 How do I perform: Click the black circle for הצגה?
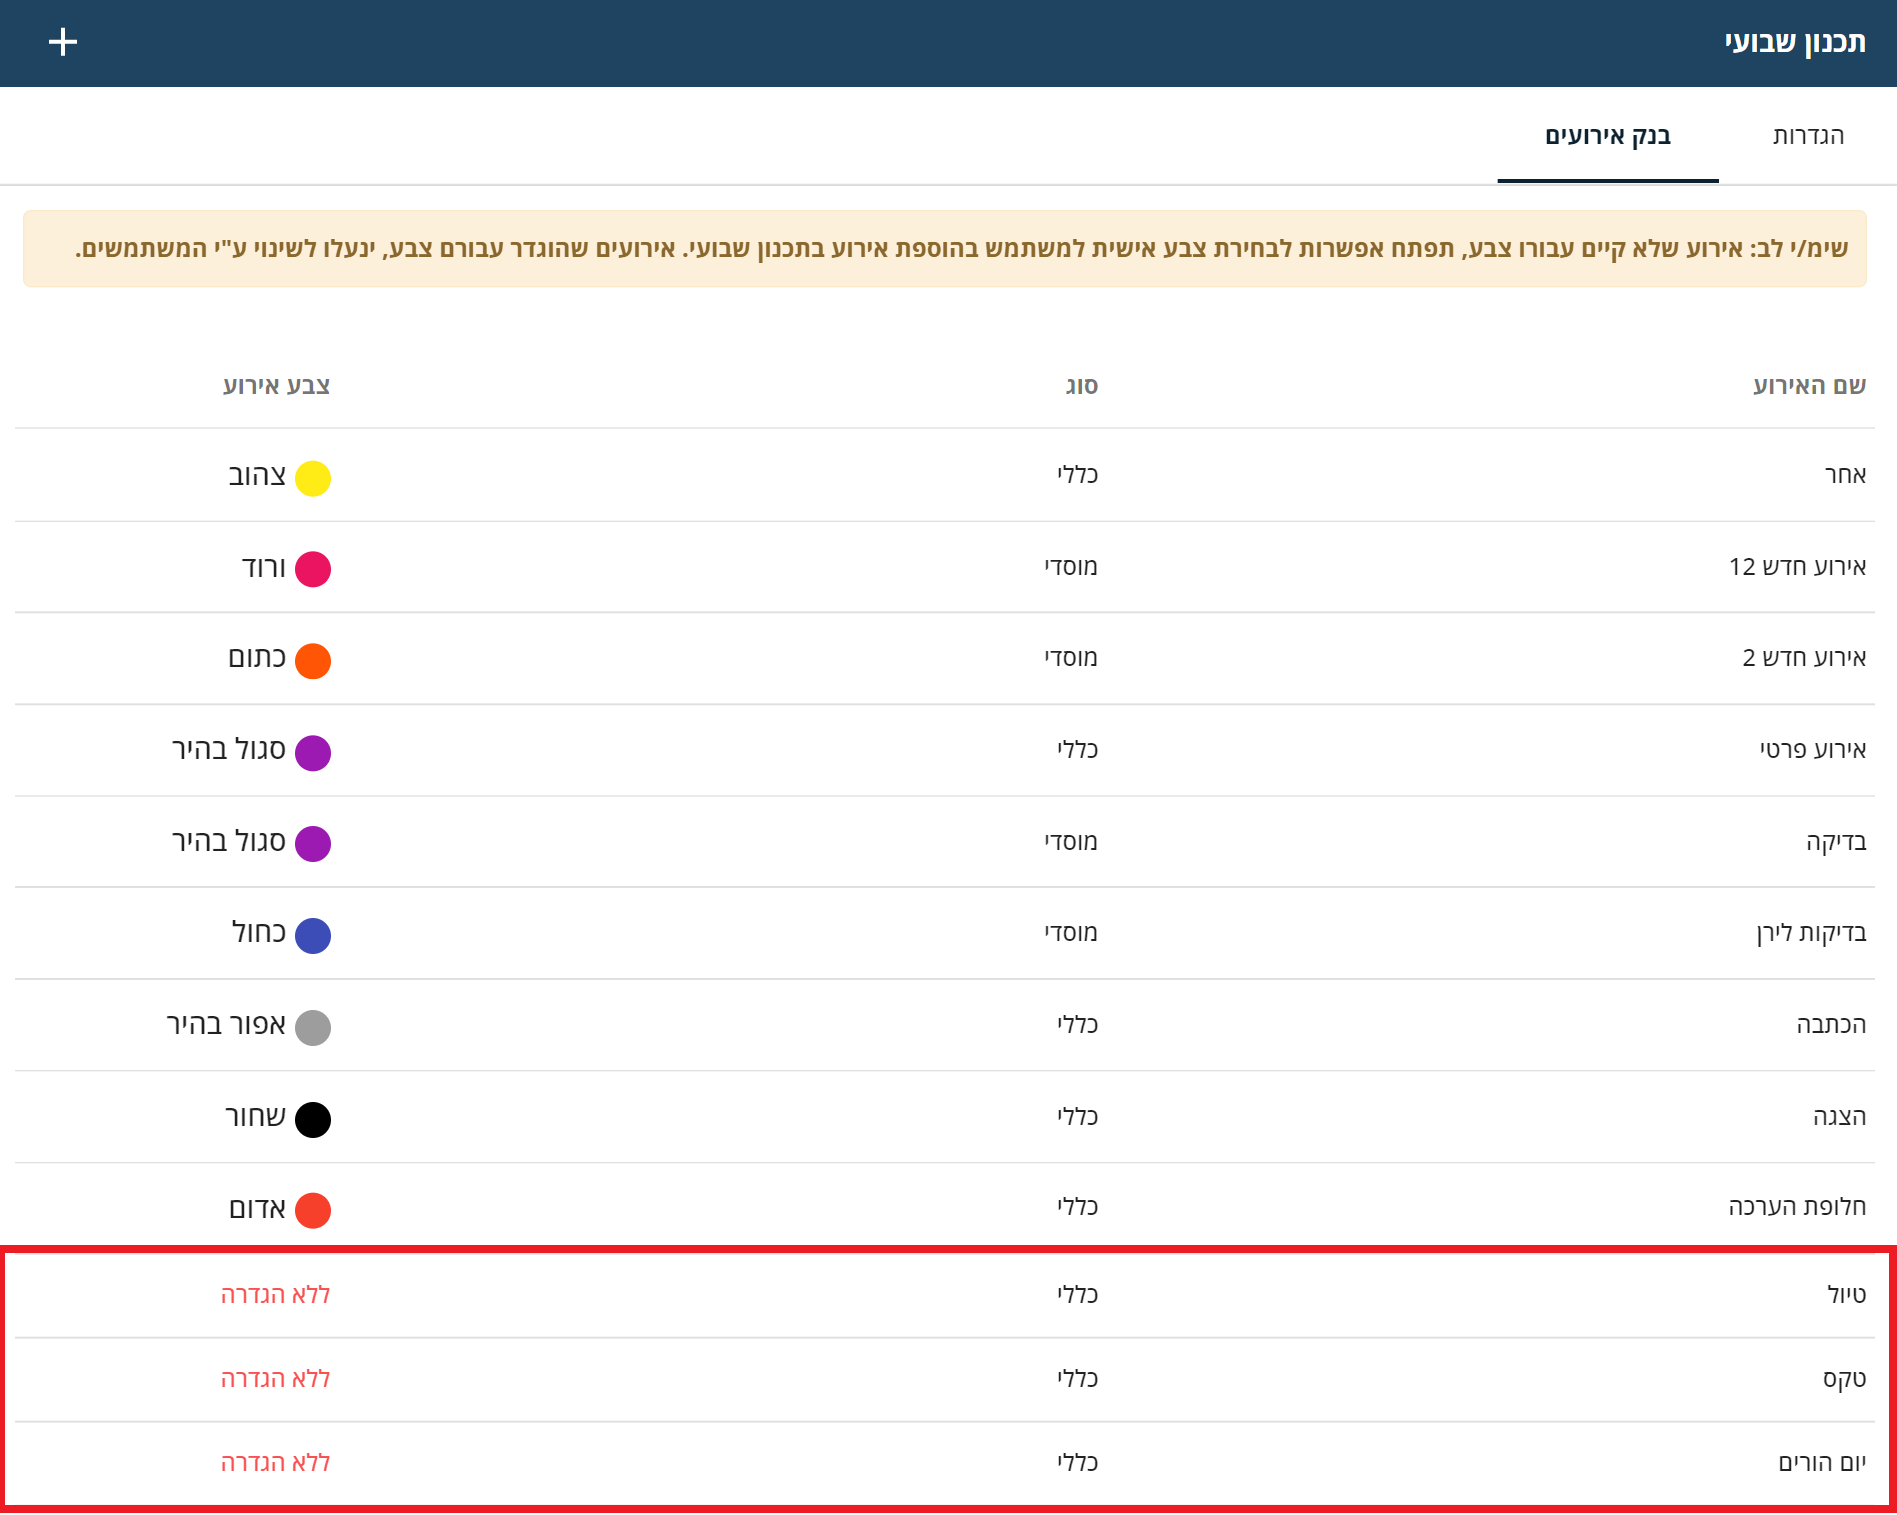313,1120
